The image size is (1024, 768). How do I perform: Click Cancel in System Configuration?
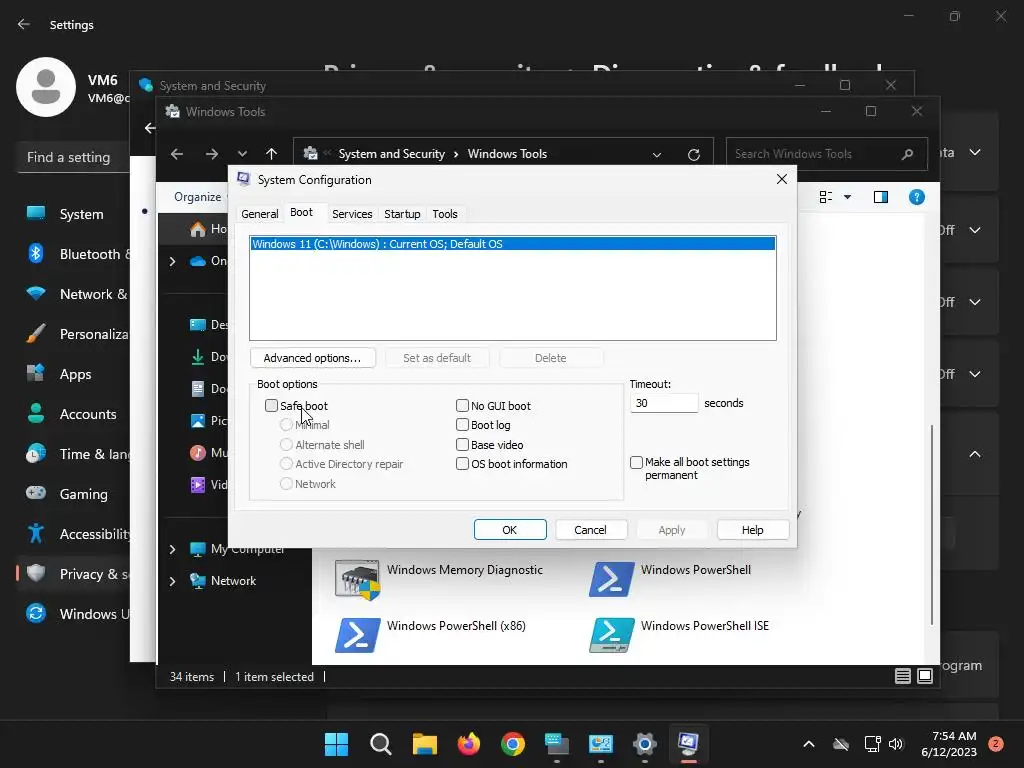click(x=590, y=530)
